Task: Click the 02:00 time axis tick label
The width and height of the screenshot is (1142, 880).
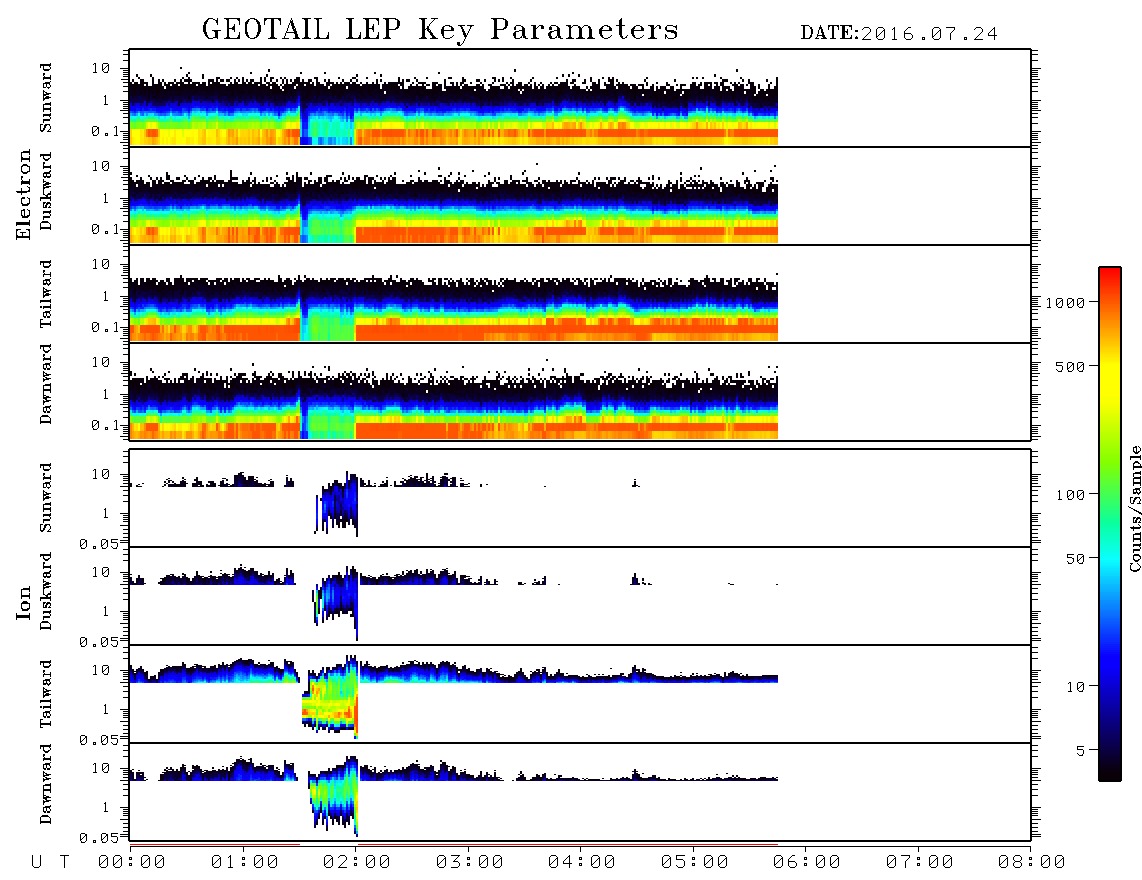Action: (x=357, y=863)
